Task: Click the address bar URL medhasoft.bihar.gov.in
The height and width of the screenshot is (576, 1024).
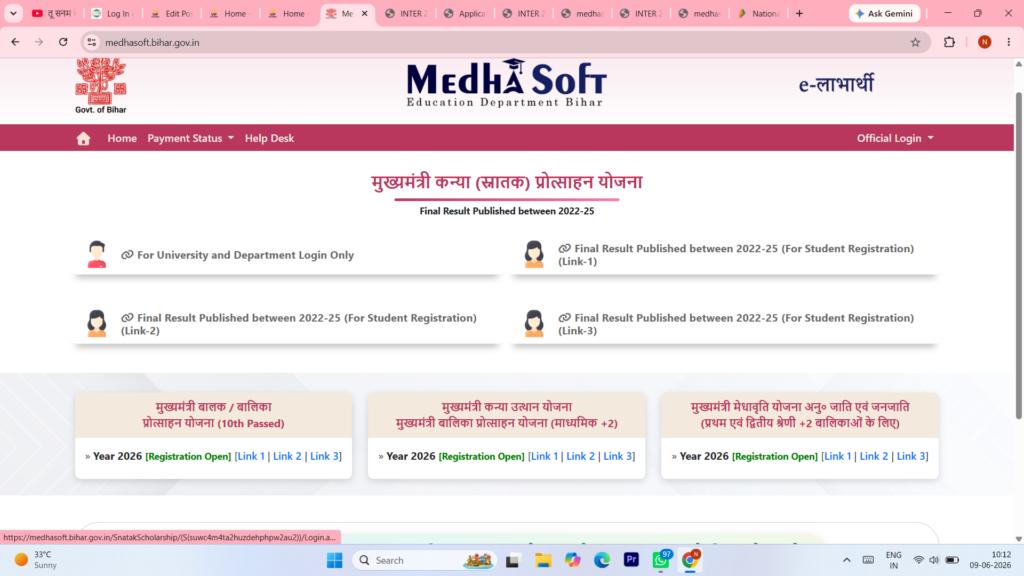Action: [152, 42]
